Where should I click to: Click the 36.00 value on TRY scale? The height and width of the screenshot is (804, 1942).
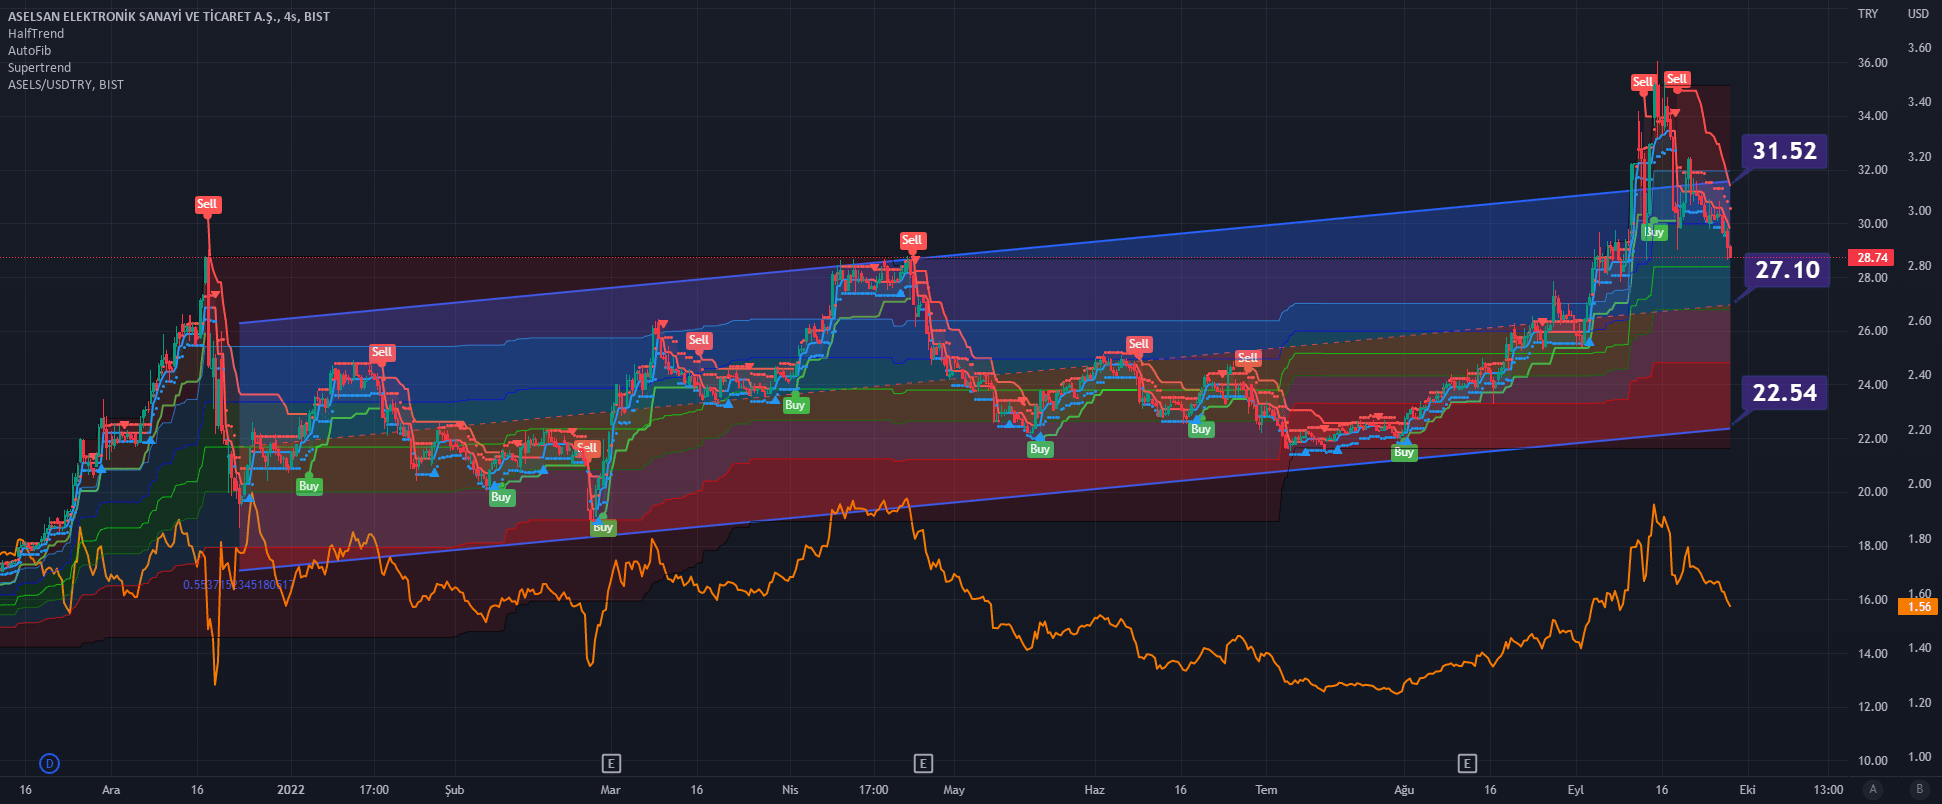[x=1873, y=63]
